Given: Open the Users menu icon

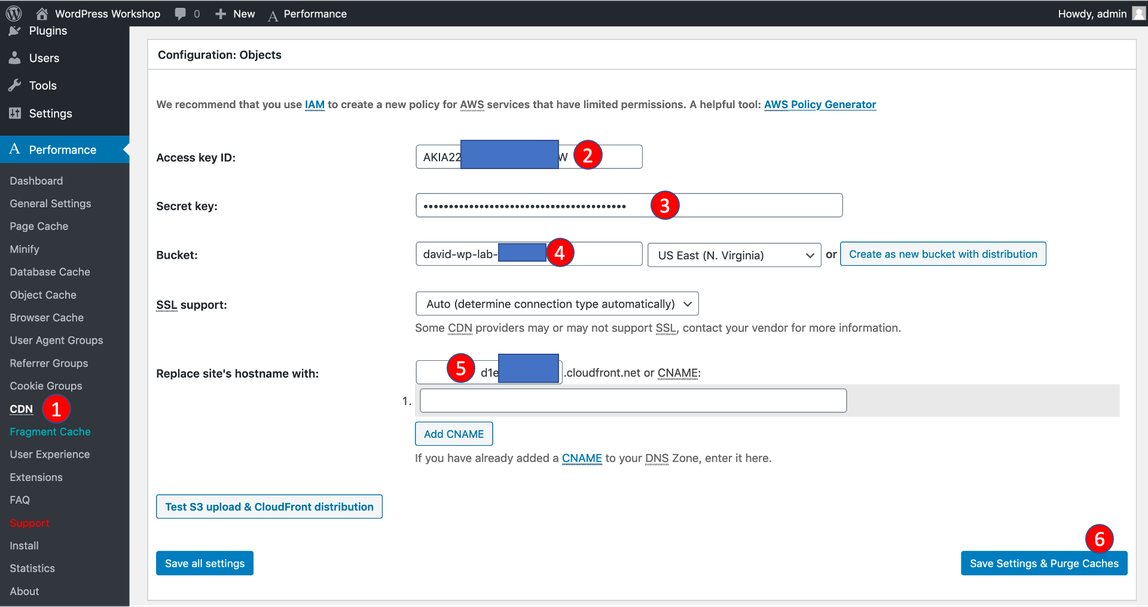Looking at the screenshot, I should 15,58.
